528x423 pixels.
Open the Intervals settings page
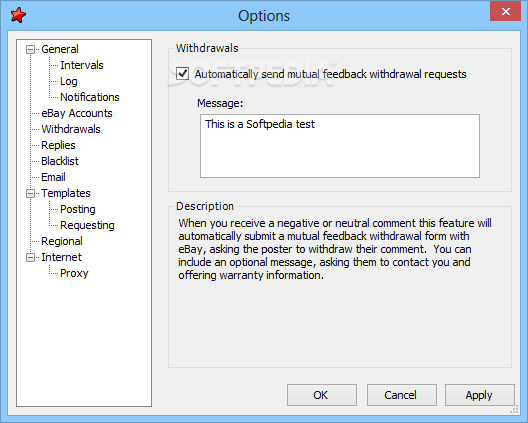pos(82,65)
